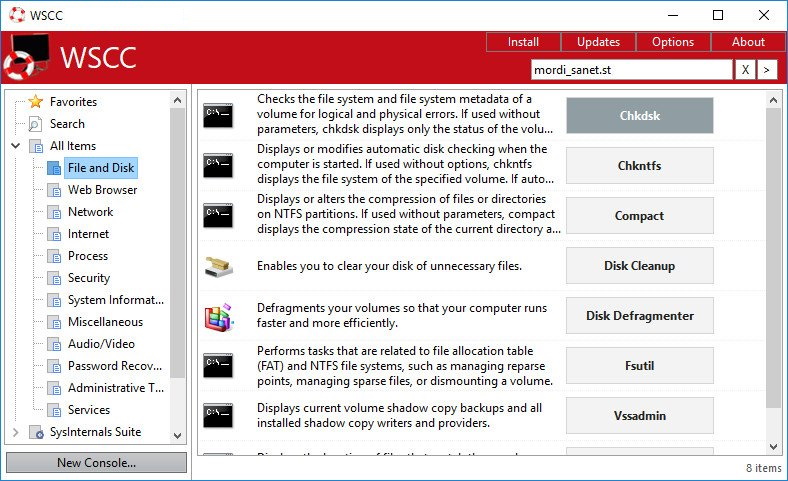Image resolution: width=788 pixels, height=481 pixels.
Task: Click the Security category icon
Action: click(x=54, y=278)
